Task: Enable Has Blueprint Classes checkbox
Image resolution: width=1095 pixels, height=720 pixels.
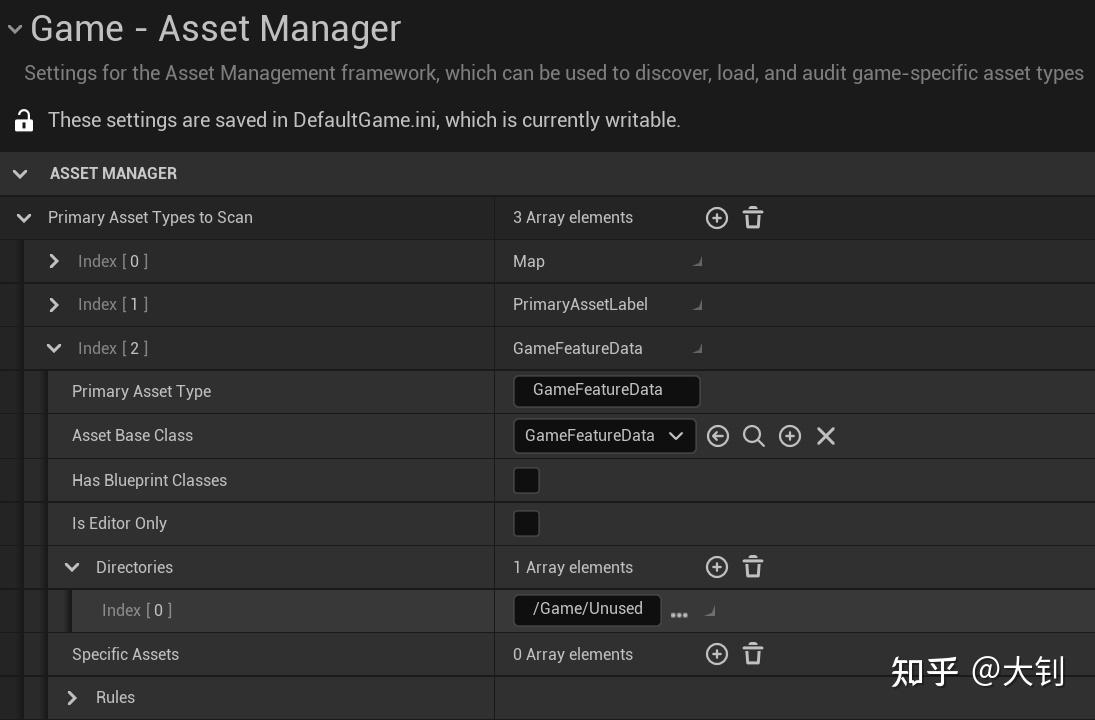Action: (x=526, y=480)
